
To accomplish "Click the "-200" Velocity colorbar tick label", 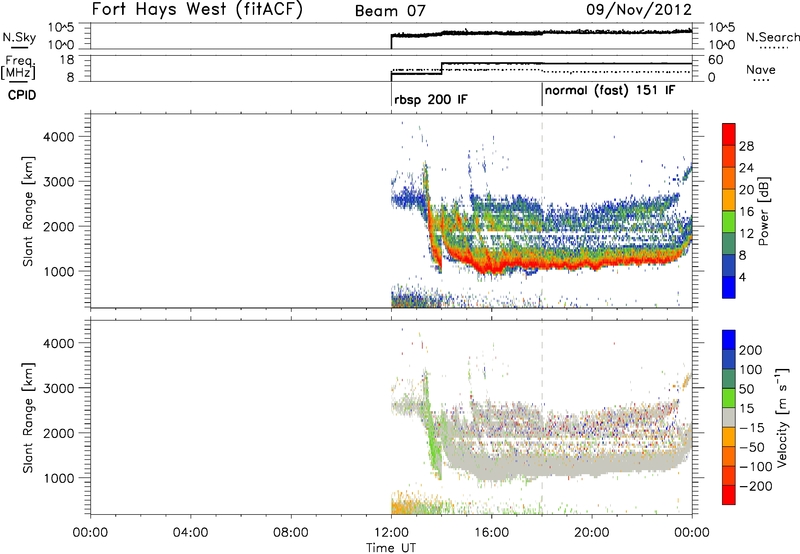I will 755,486.
